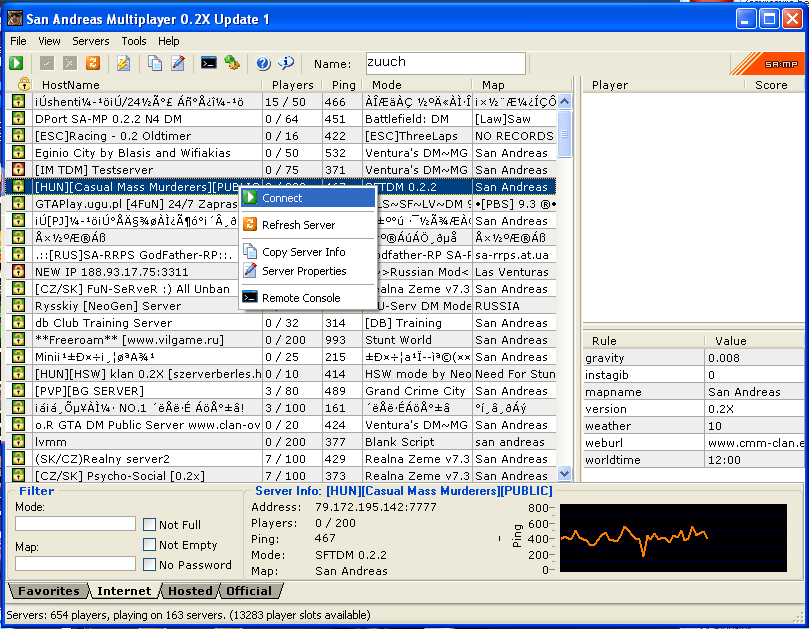Image resolution: width=809 pixels, height=629 pixels.
Task: Open the Tools menu
Action: click(134, 41)
